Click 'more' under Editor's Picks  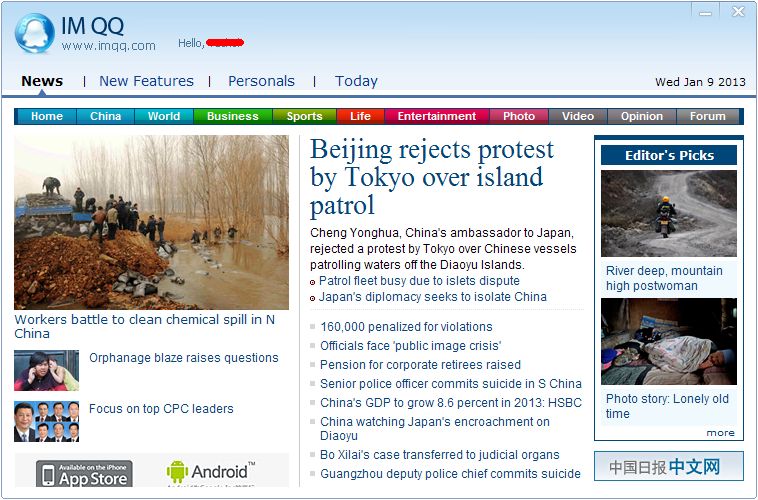coord(720,433)
